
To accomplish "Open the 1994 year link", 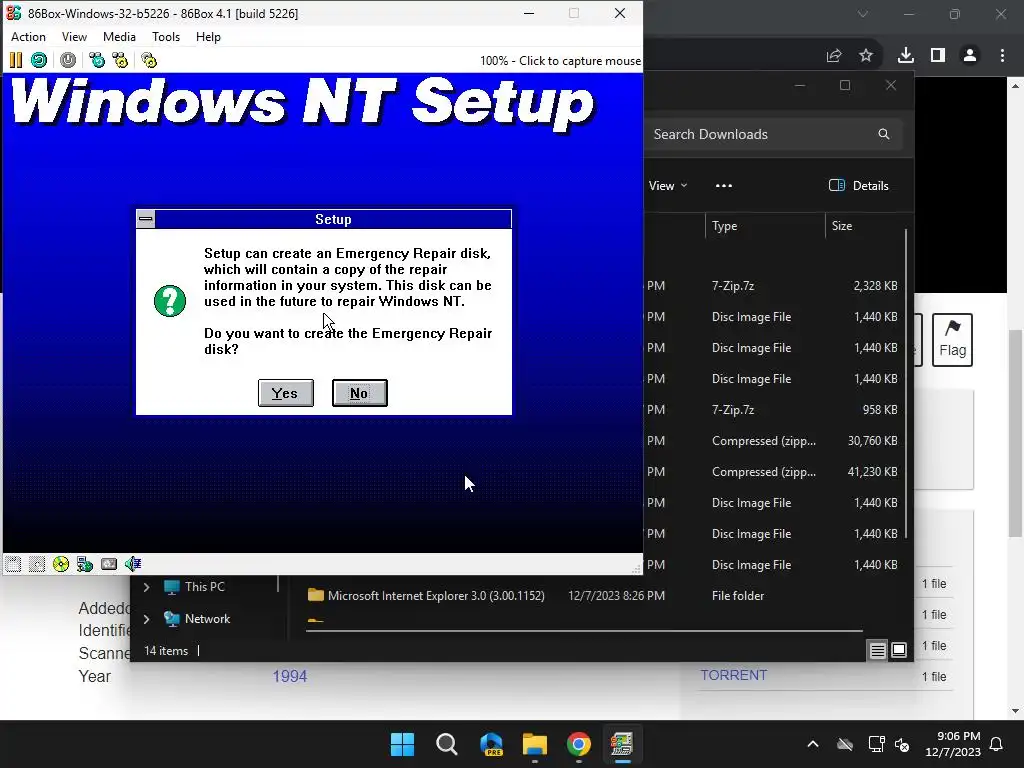I will (x=289, y=676).
